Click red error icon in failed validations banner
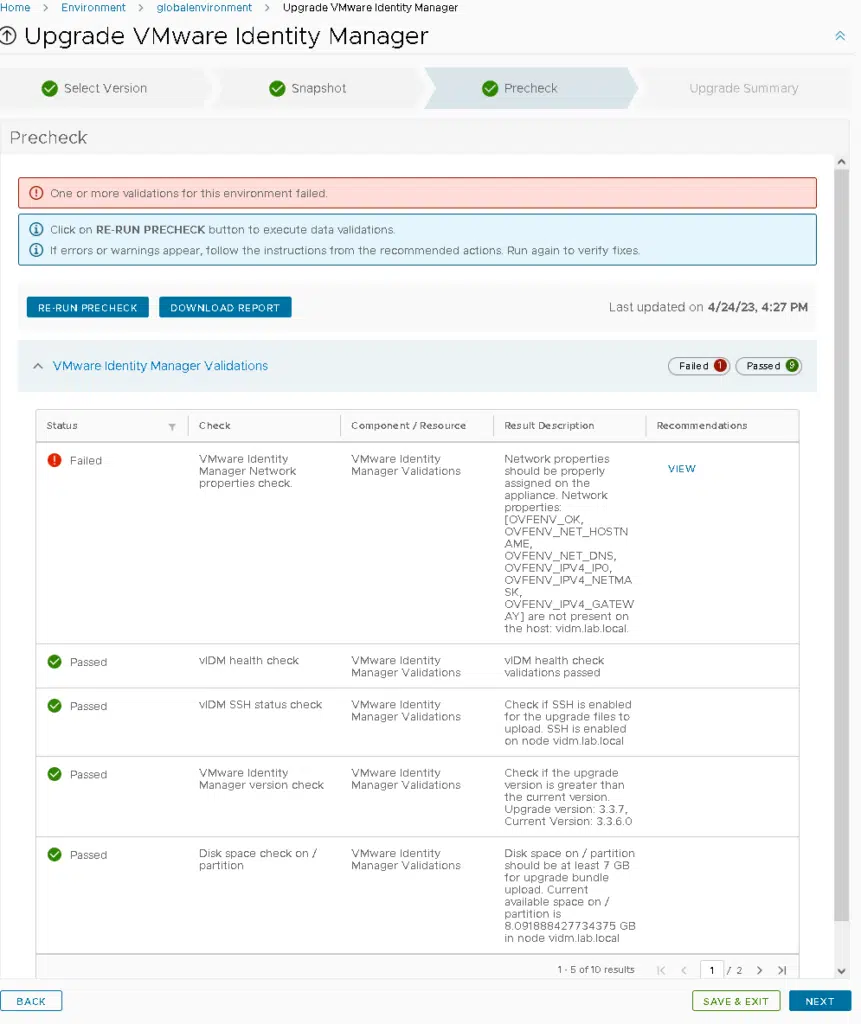The height and width of the screenshot is (1024, 861). (x=37, y=193)
